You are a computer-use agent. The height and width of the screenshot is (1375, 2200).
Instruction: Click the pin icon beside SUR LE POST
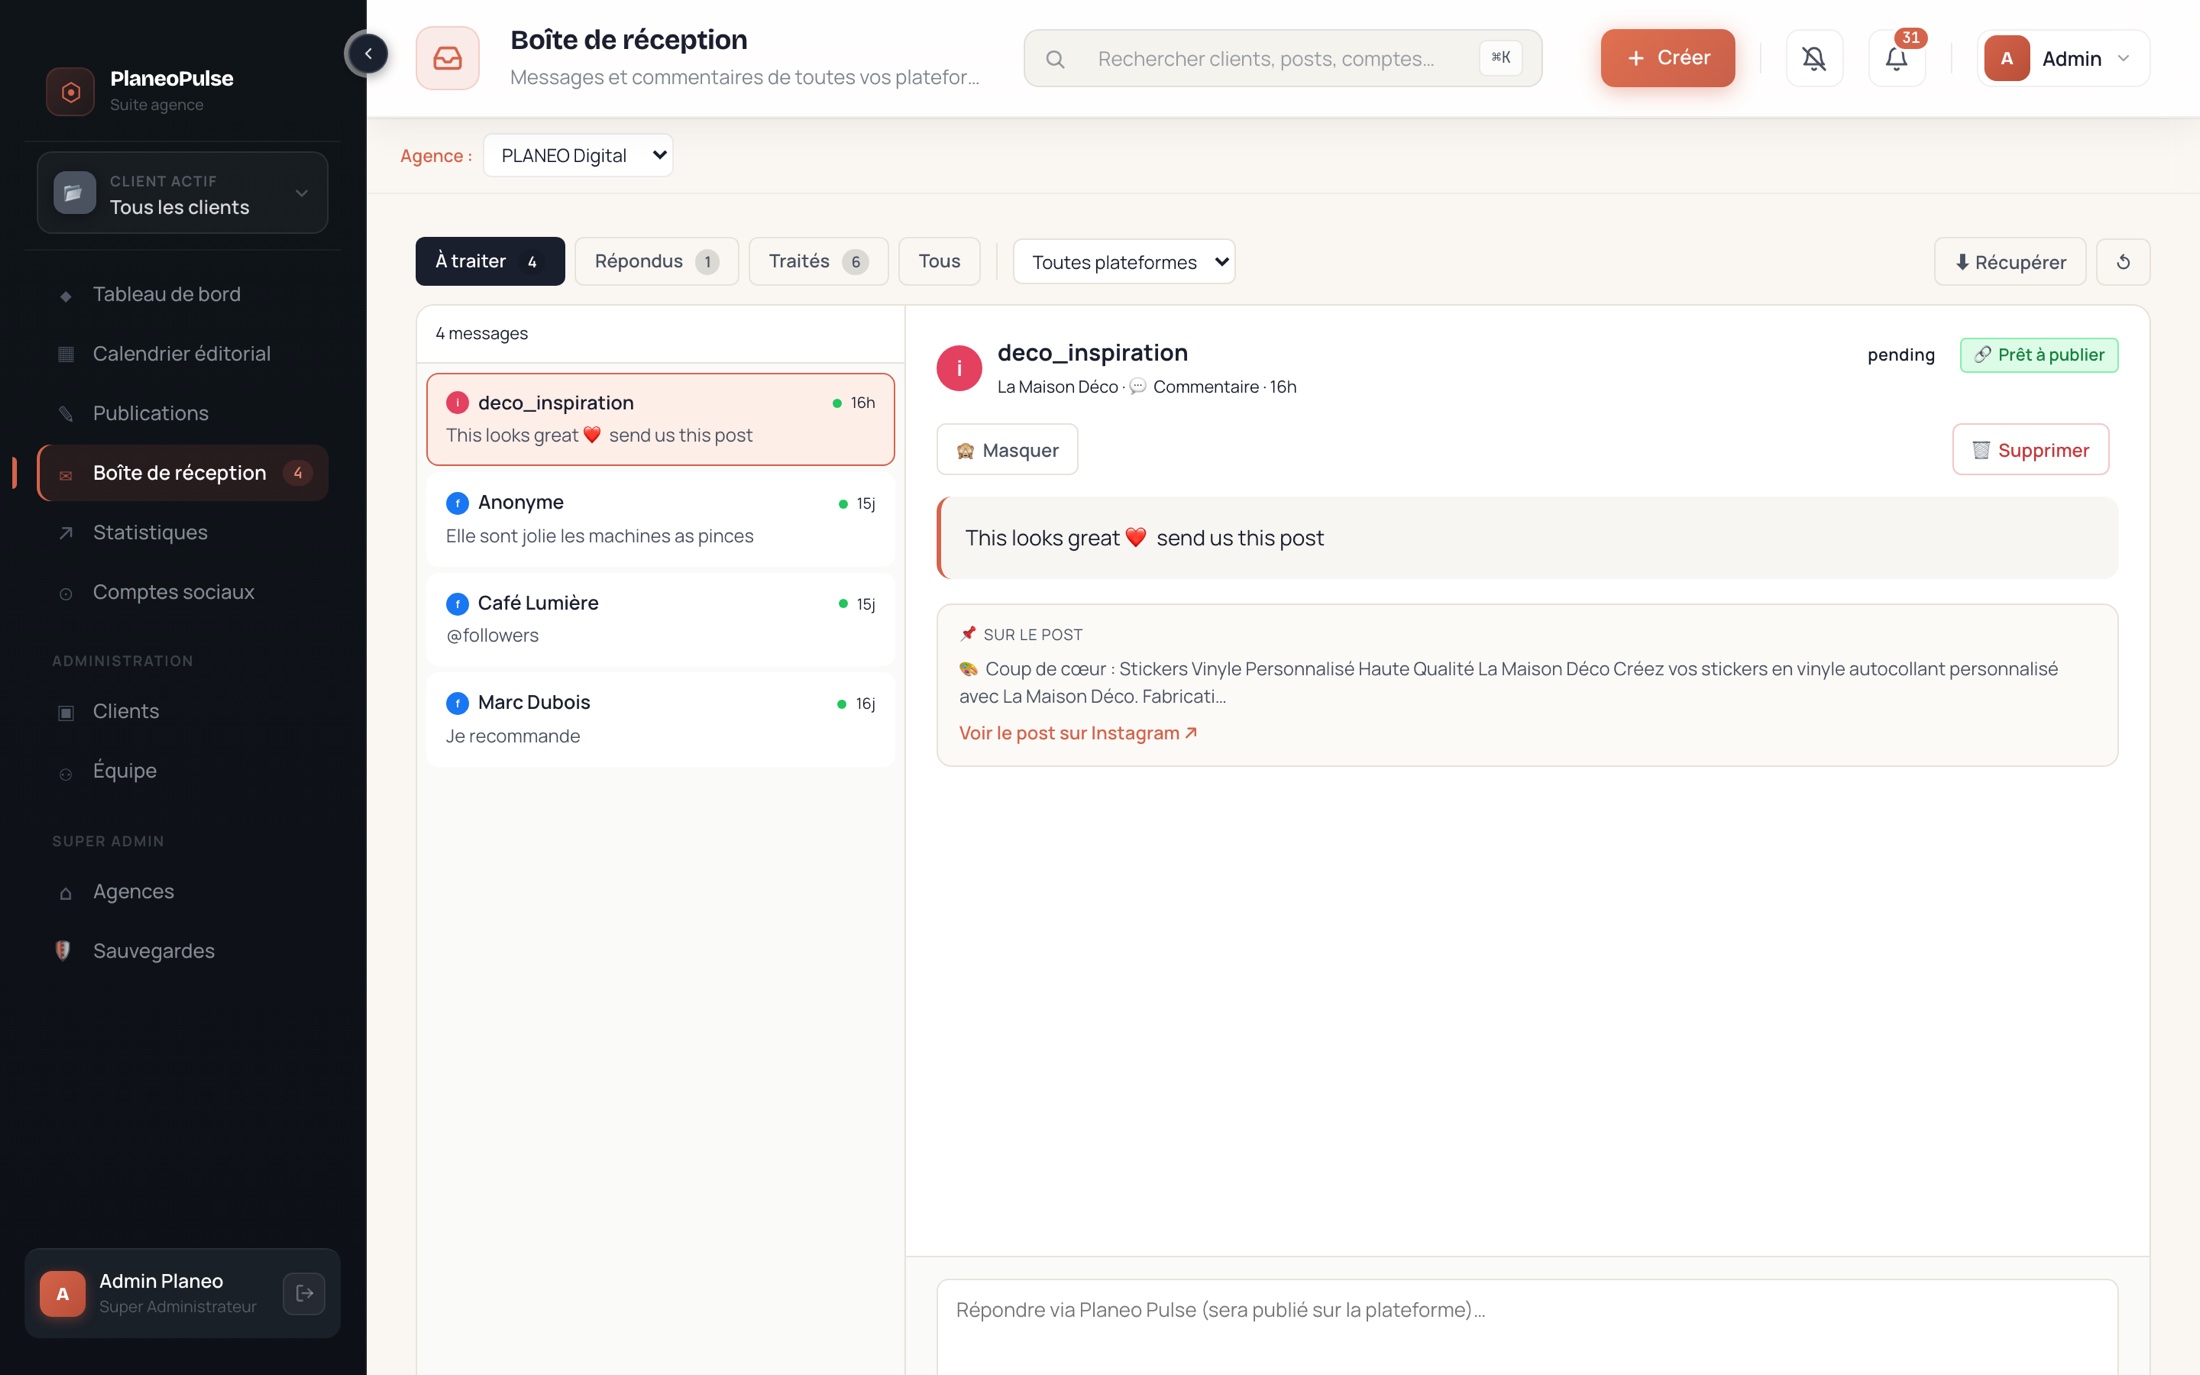click(x=967, y=634)
